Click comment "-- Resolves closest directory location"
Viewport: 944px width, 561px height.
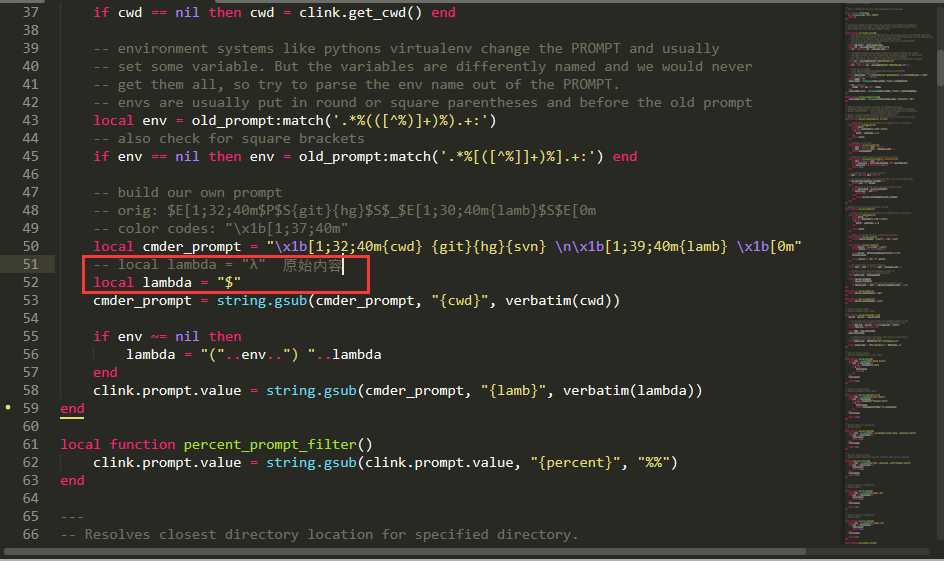point(320,535)
